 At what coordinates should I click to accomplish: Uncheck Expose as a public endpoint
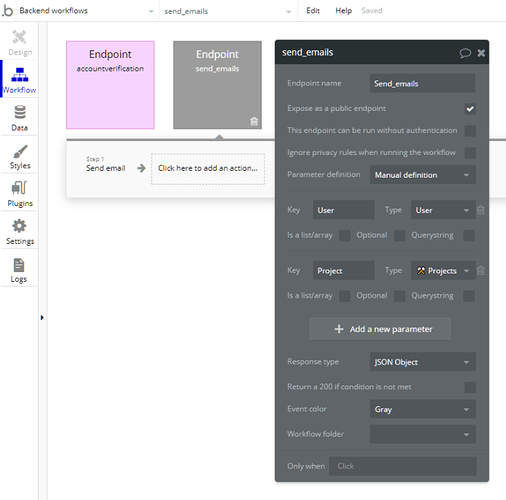[470, 109]
